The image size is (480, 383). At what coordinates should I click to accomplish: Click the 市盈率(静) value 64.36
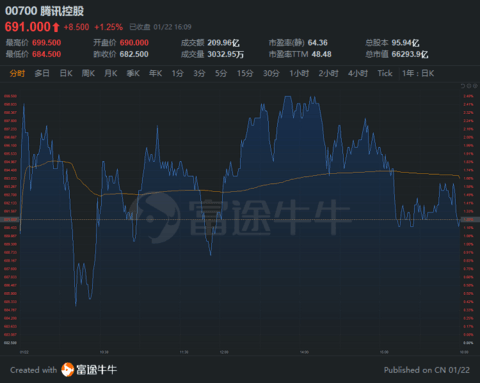(x=317, y=43)
